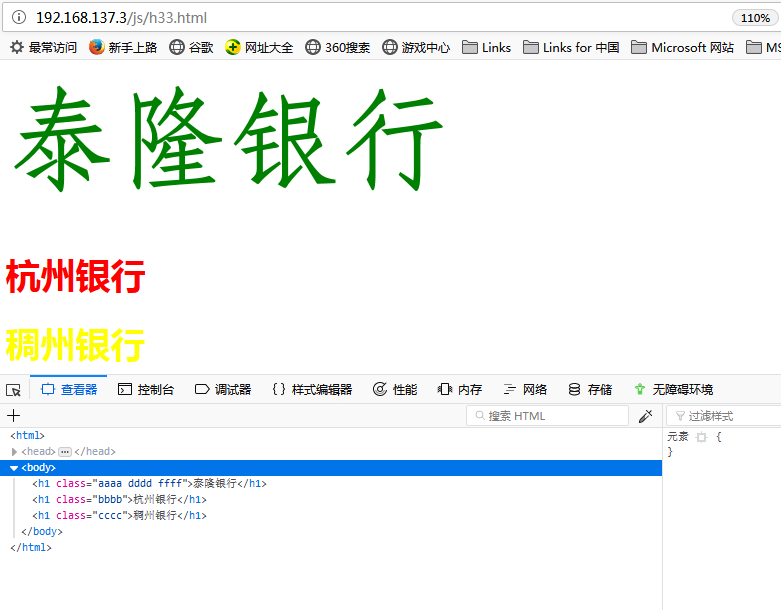Click the 过滤样式 filter styles field
The width and height of the screenshot is (781, 610).
(724, 416)
